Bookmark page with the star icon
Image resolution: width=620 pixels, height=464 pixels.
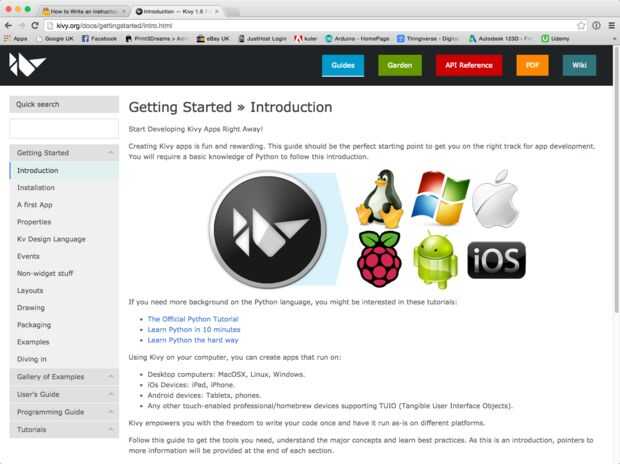click(x=581, y=26)
